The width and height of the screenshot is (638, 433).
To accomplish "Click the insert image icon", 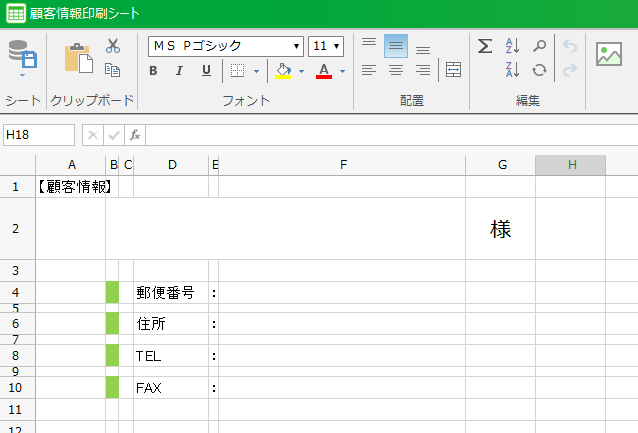I will [609, 54].
